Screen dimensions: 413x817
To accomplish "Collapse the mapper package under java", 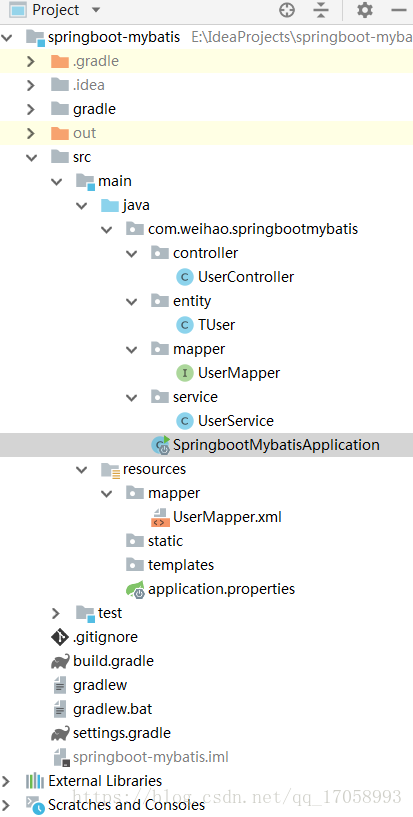I will [x=131, y=350].
